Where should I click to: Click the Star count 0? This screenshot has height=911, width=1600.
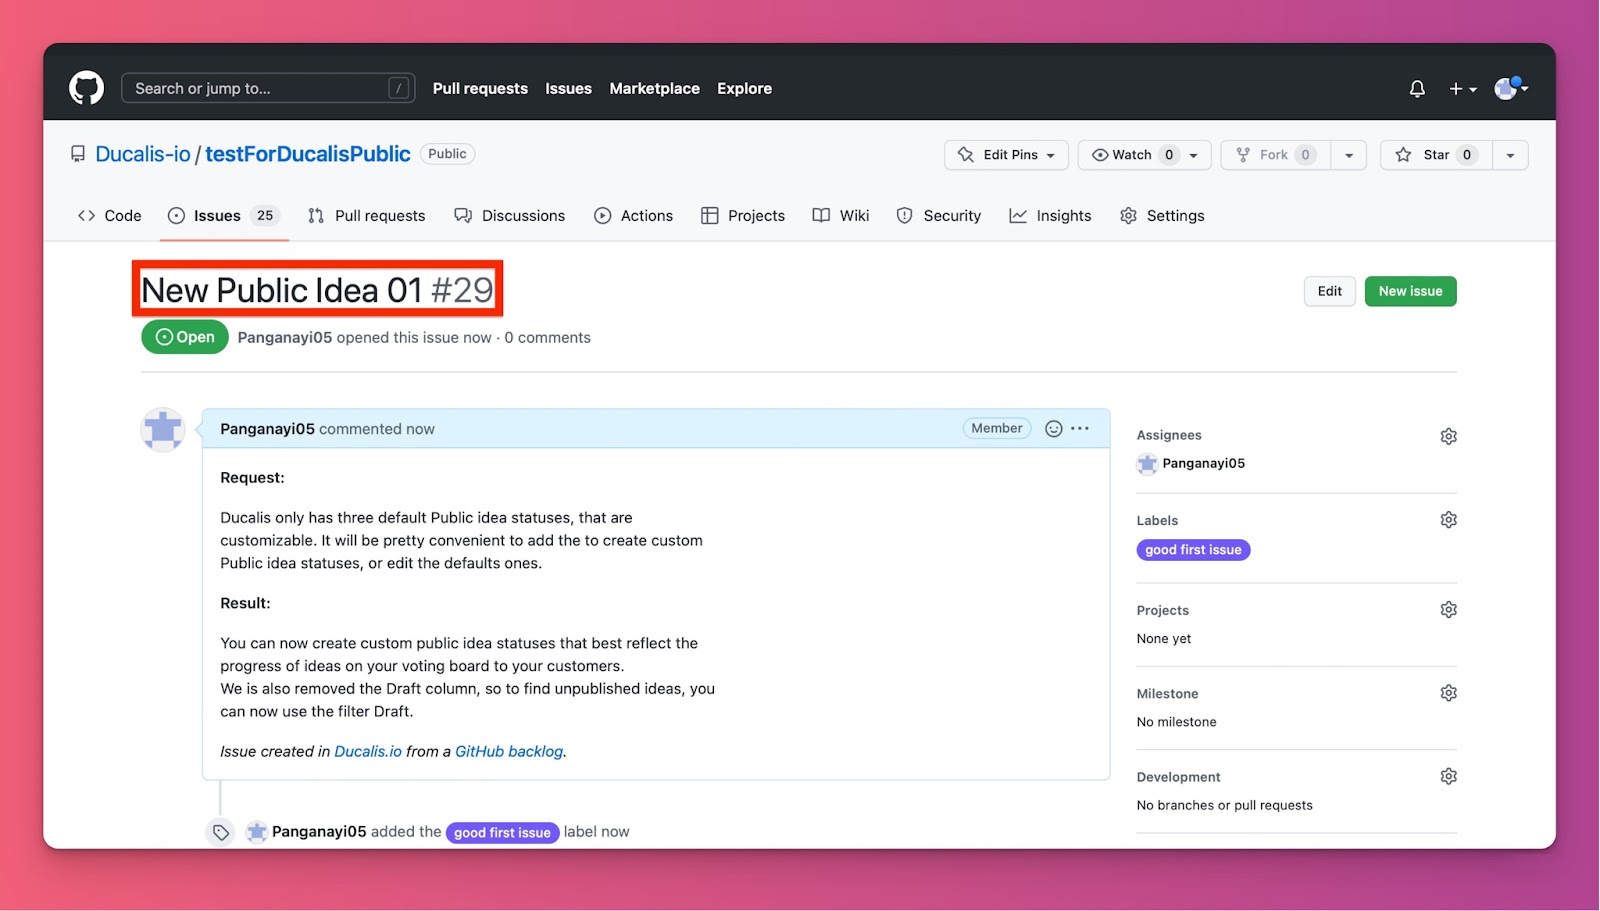tap(1467, 155)
